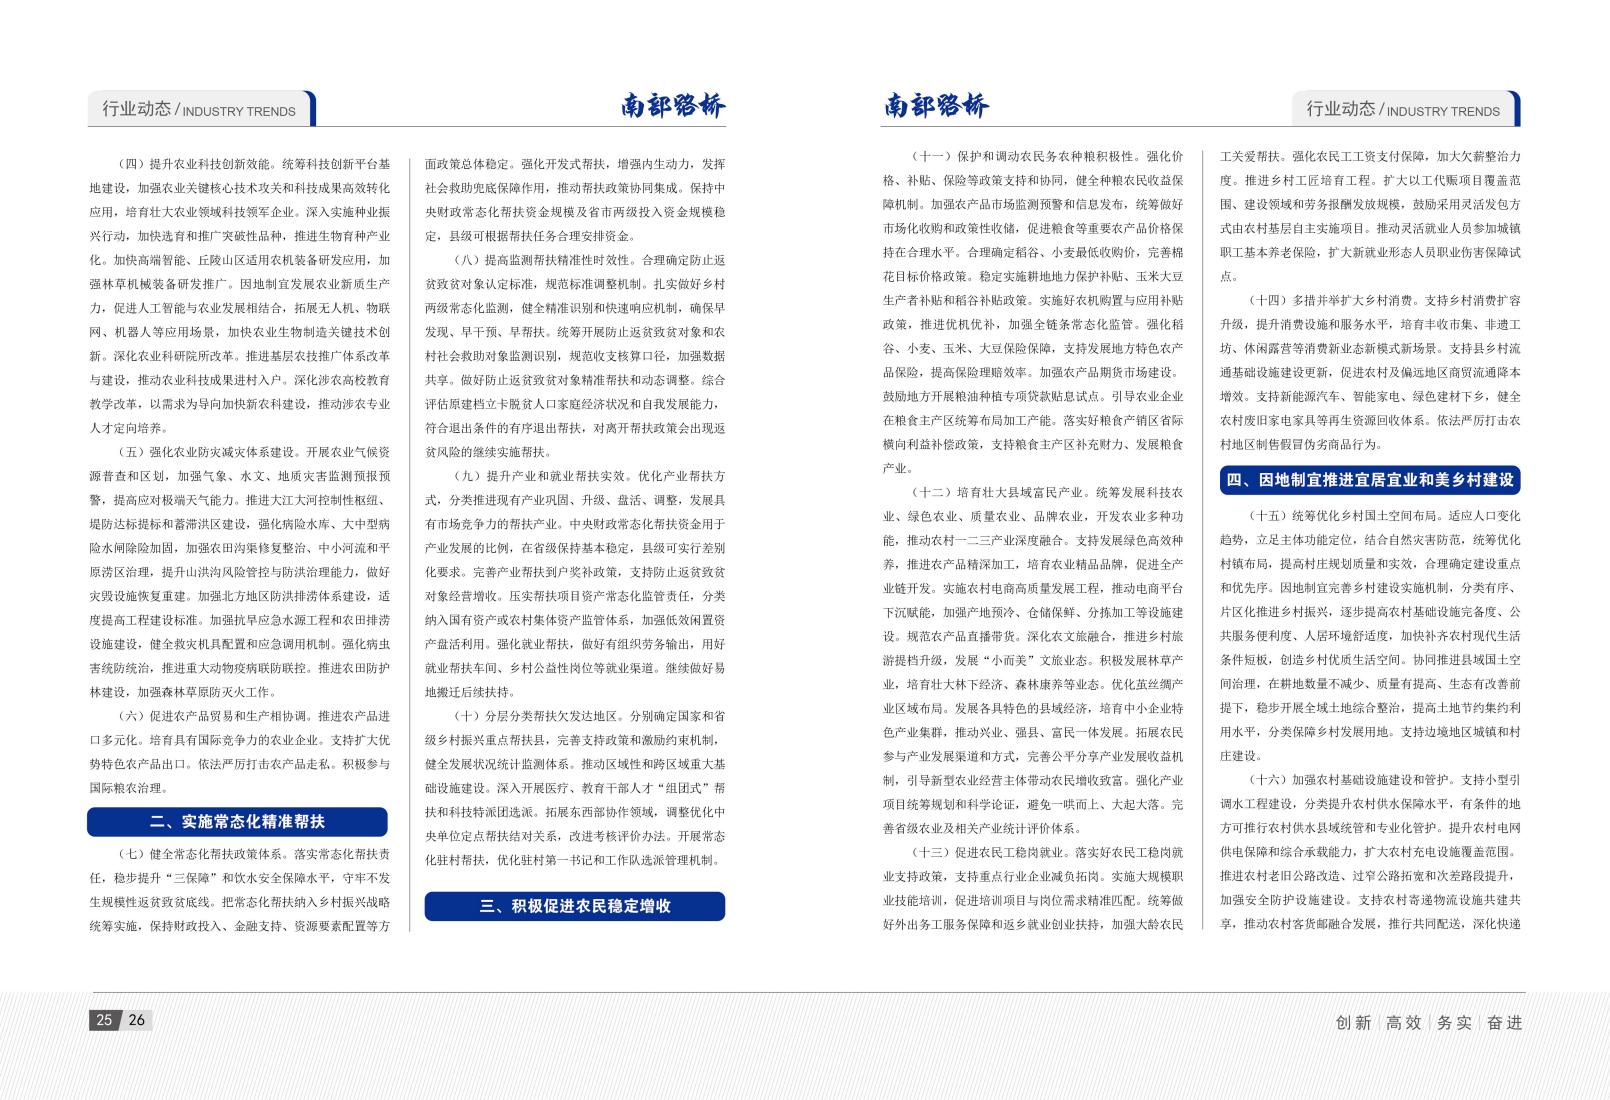The width and height of the screenshot is (1610, 1100).
Task: Click the line beginning '工关爱帮扶。强化农民工工资支付保障'
Action: [1370, 156]
